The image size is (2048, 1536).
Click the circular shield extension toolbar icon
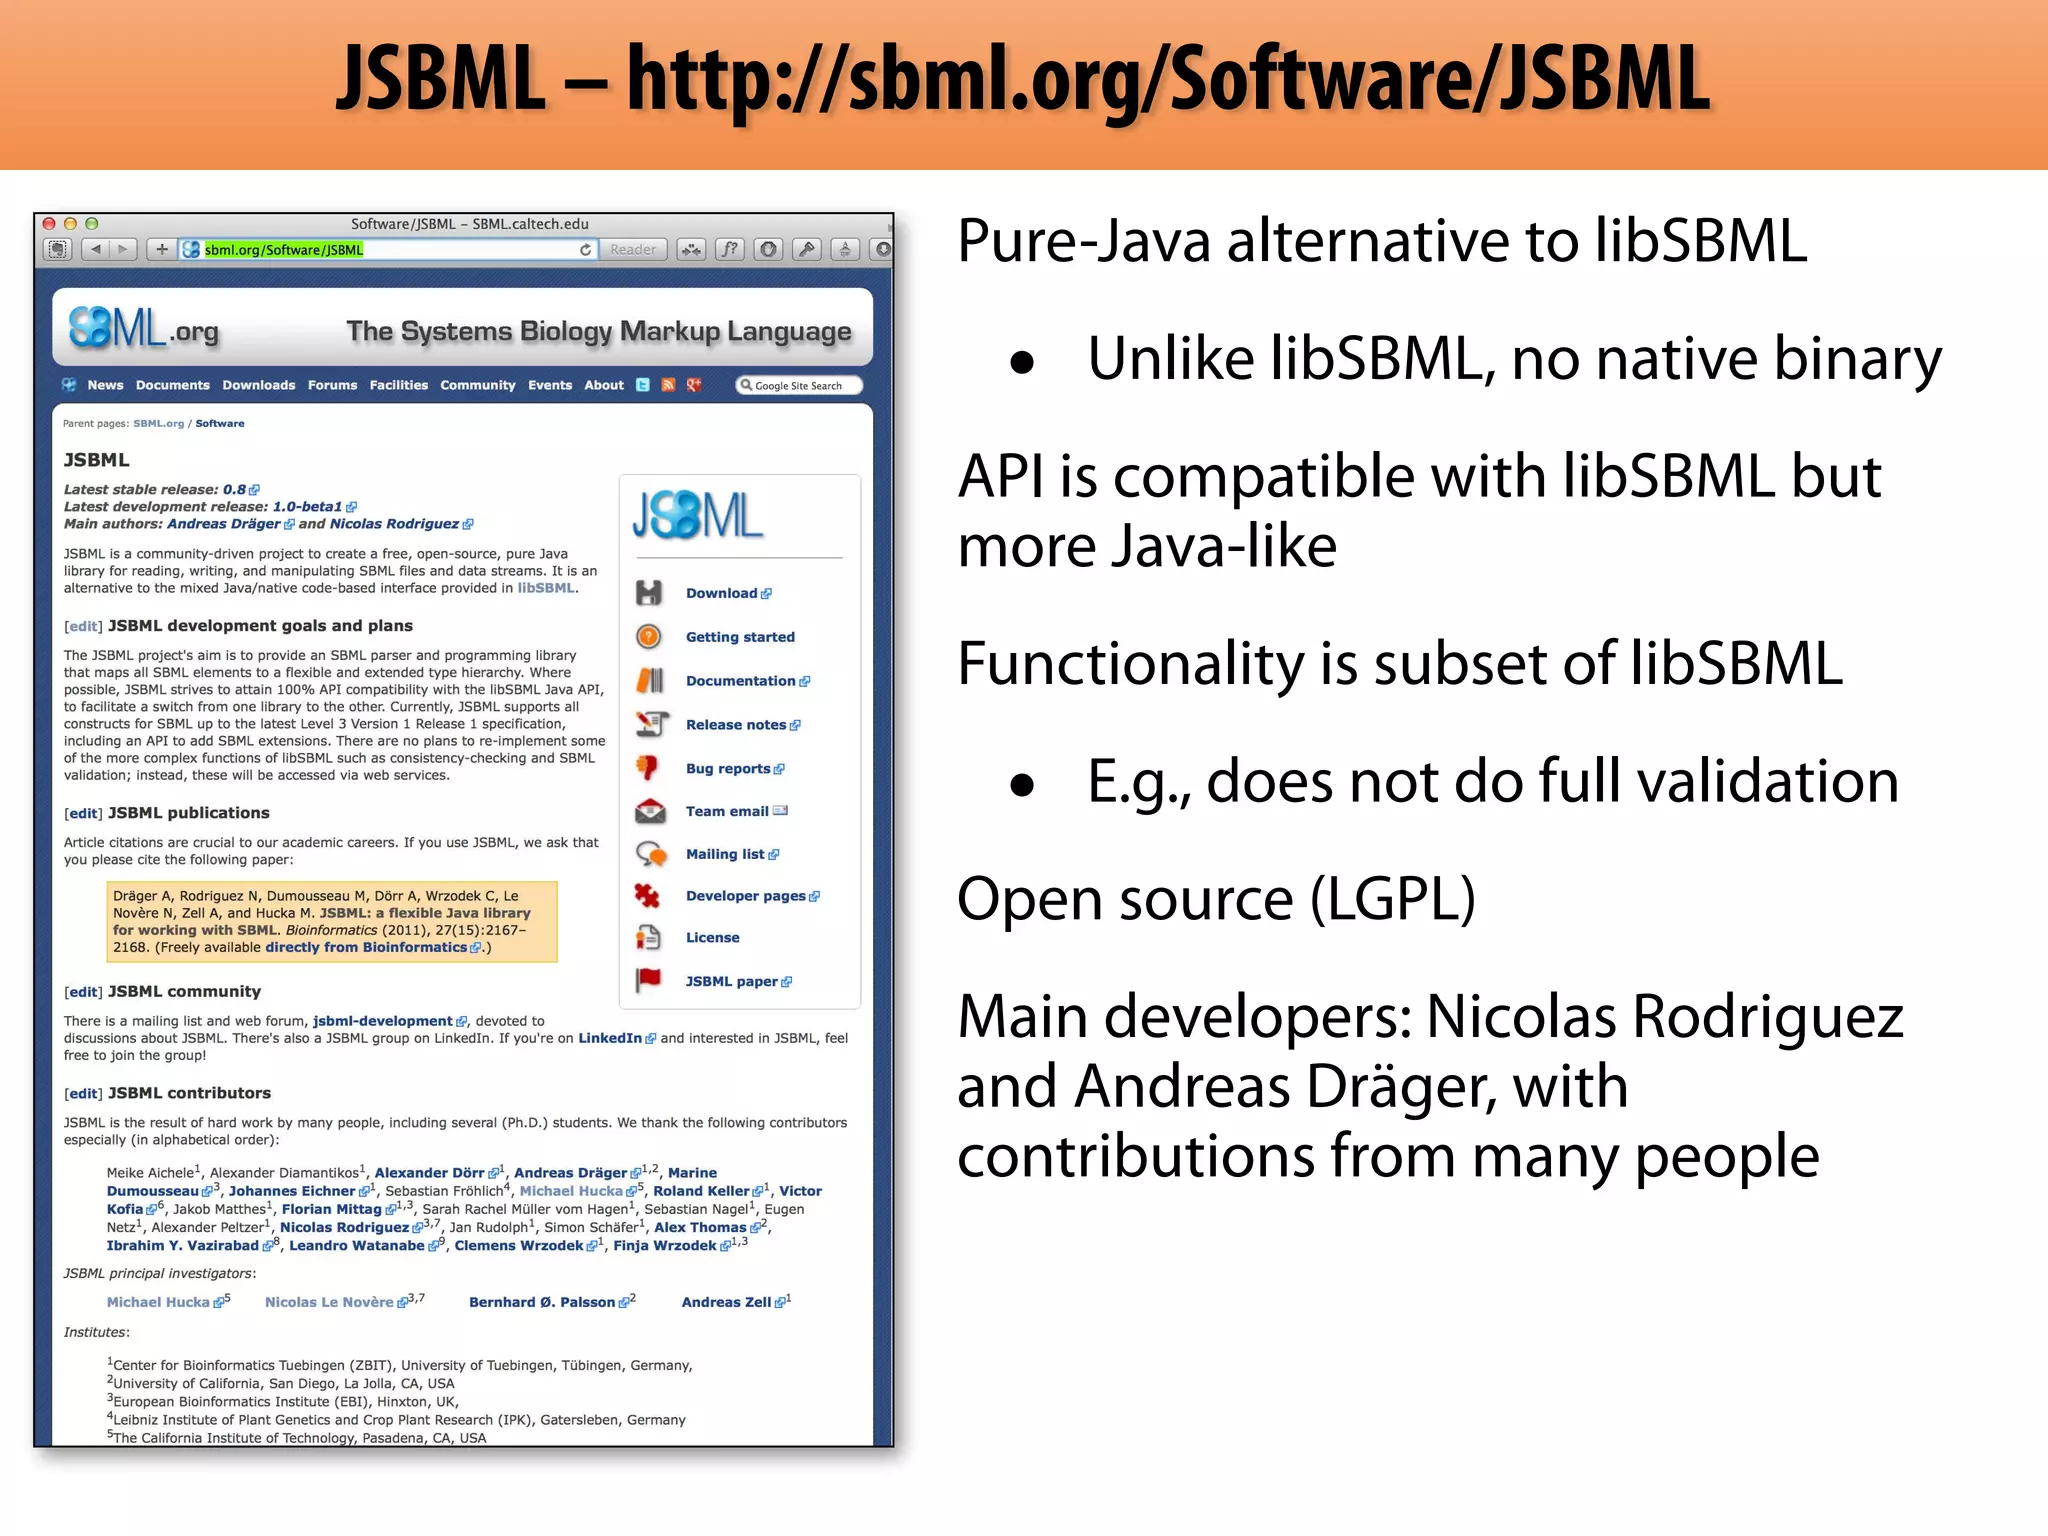768,249
